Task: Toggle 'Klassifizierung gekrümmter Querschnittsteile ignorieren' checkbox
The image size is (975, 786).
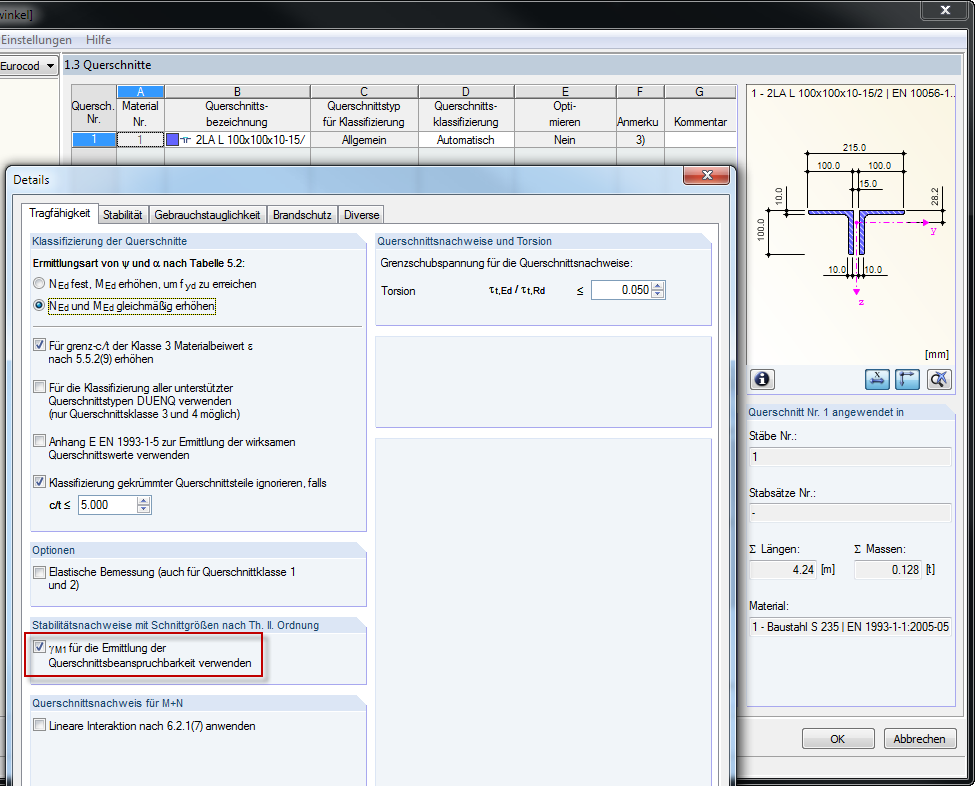Action: [x=40, y=482]
